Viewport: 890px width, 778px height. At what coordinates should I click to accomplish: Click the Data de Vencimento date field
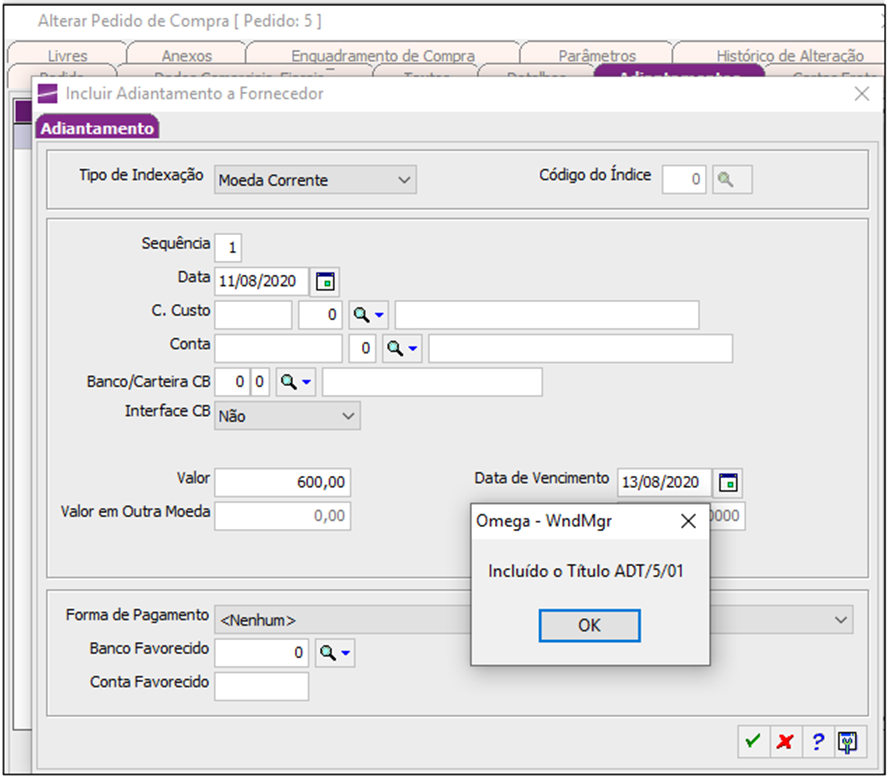(664, 482)
